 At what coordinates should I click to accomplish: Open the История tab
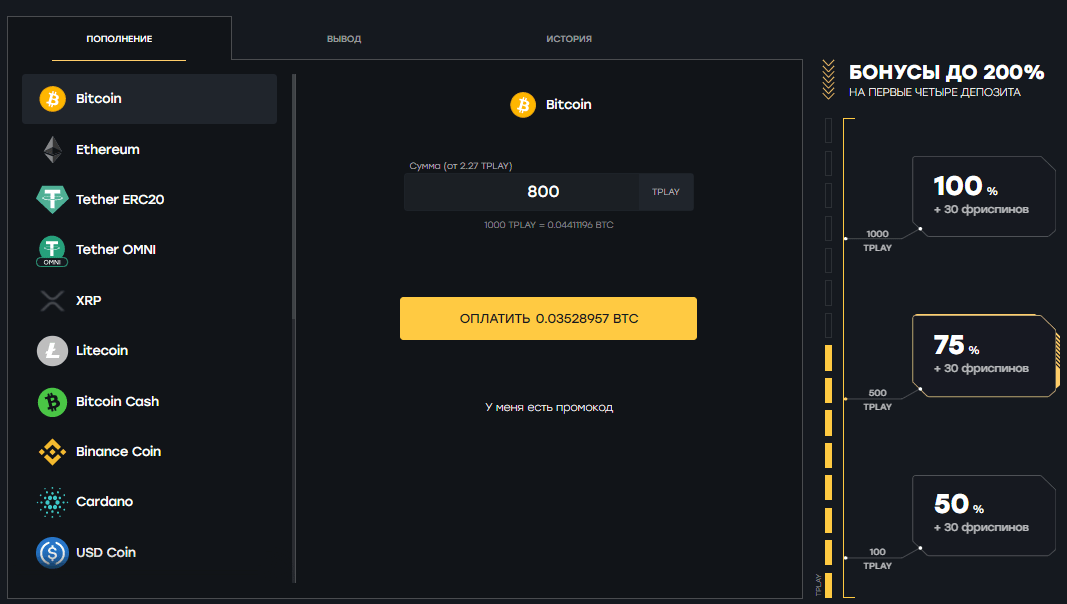tap(569, 39)
